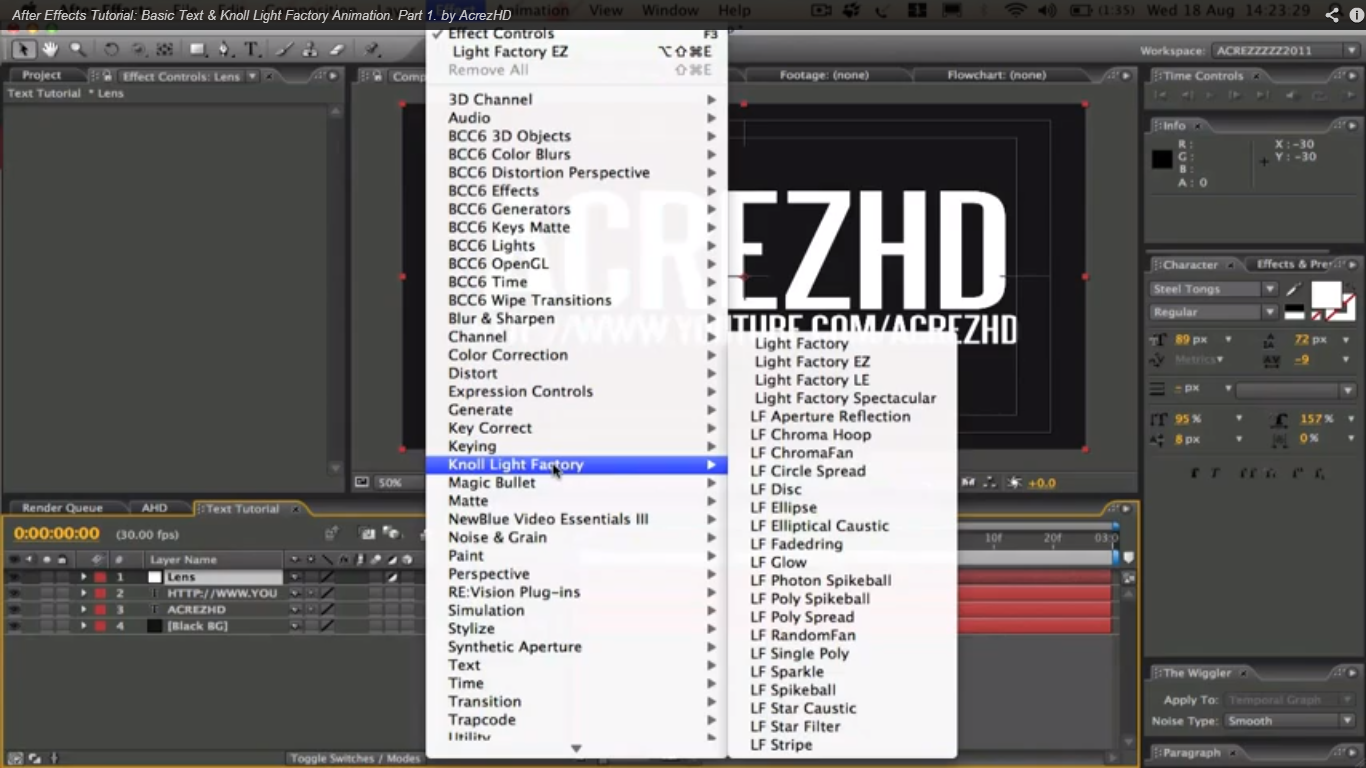This screenshot has width=1366, height=768.
Task: Hide the Lens layer with eye toggle
Action: coord(14,577)
